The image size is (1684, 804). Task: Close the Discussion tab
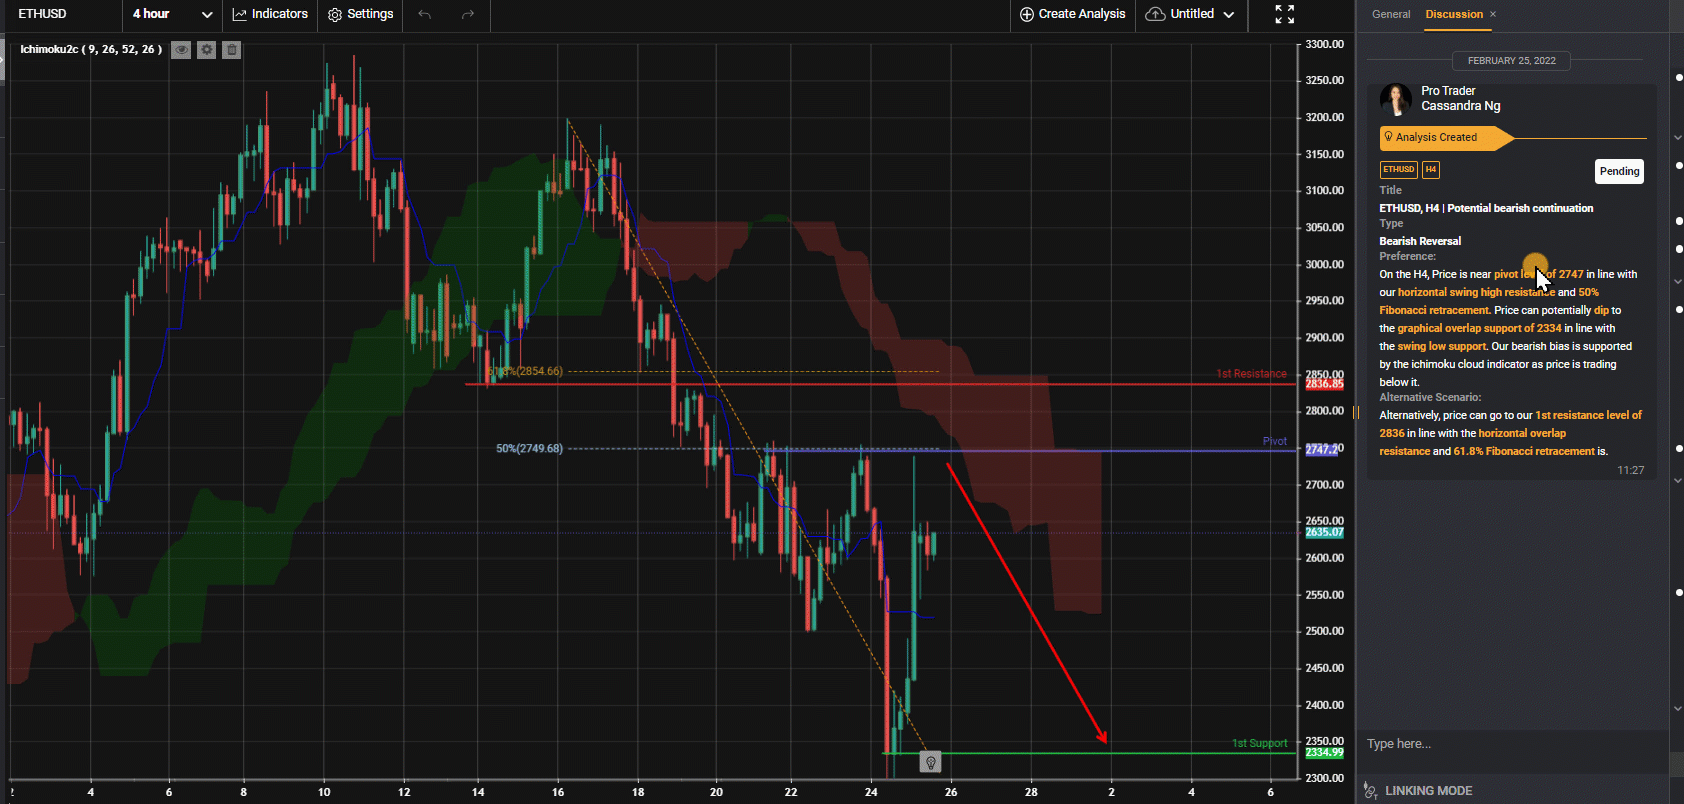coord(1493,14)
